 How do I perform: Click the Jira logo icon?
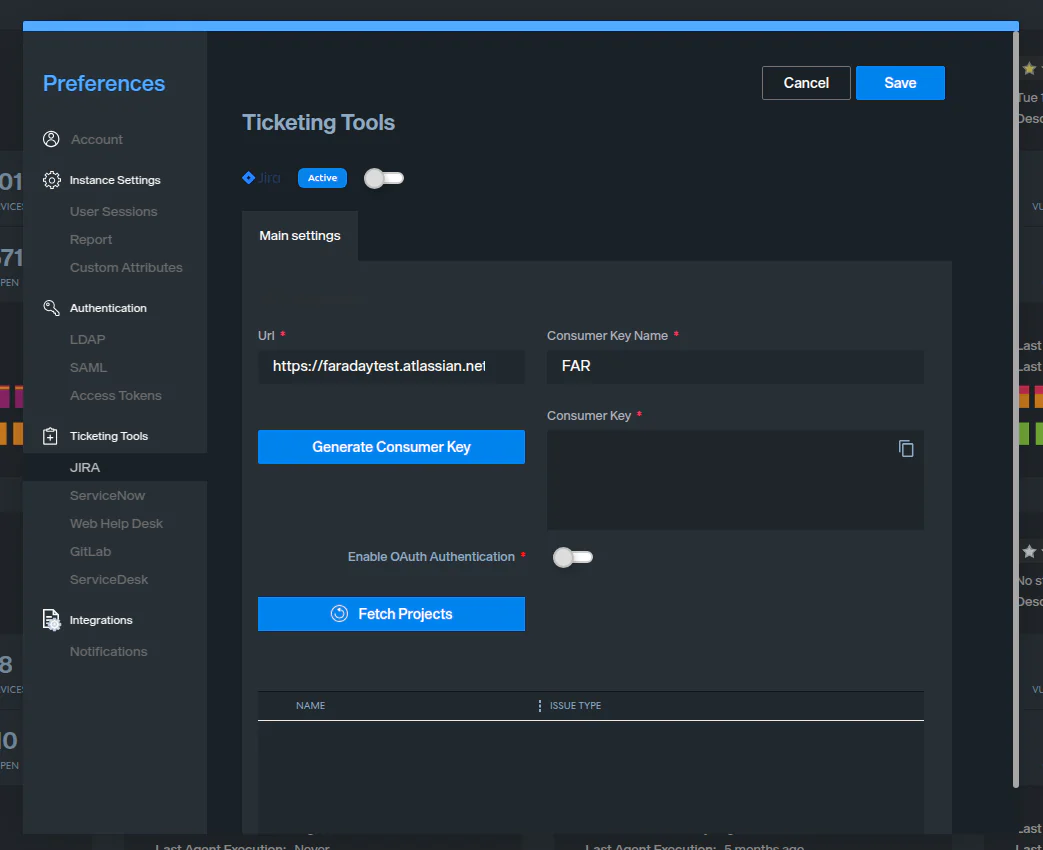249,178
